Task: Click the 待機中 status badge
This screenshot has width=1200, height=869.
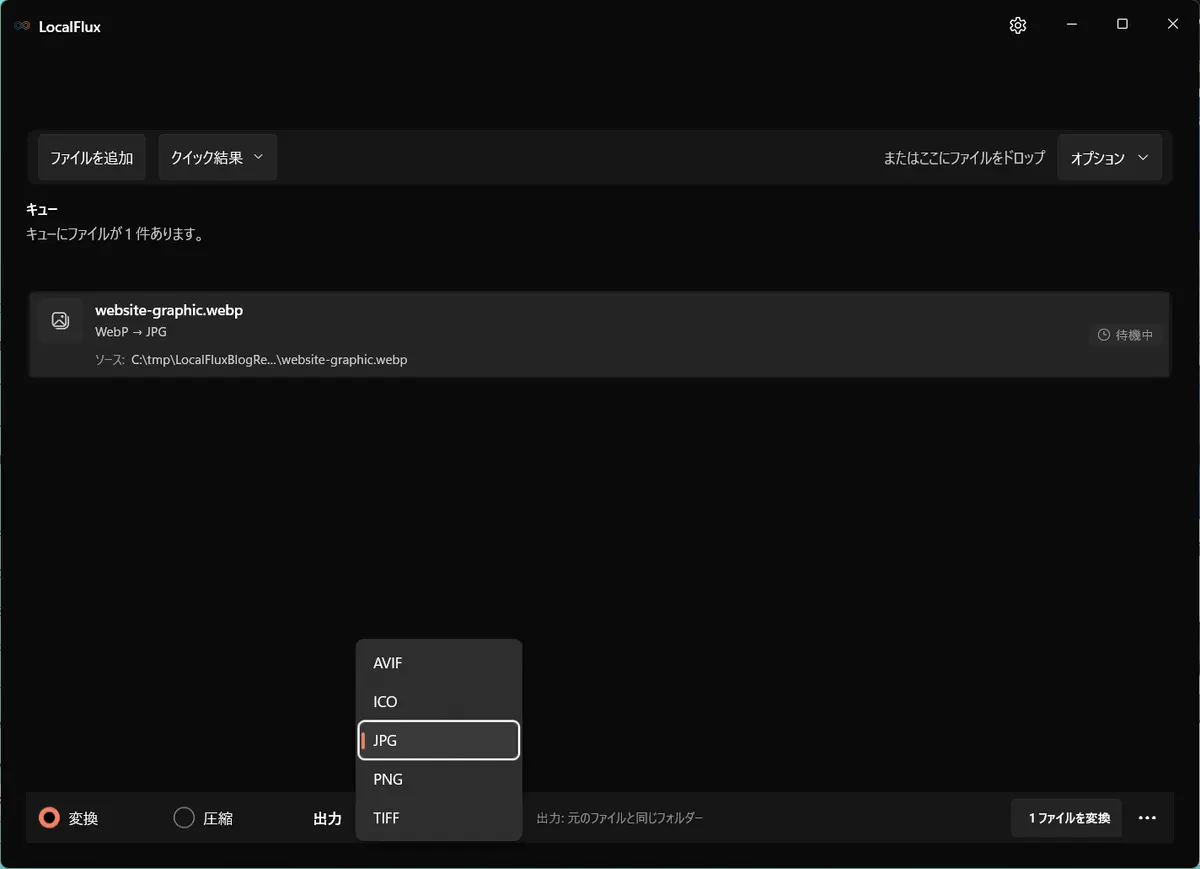Action: tap(1125, 335)
